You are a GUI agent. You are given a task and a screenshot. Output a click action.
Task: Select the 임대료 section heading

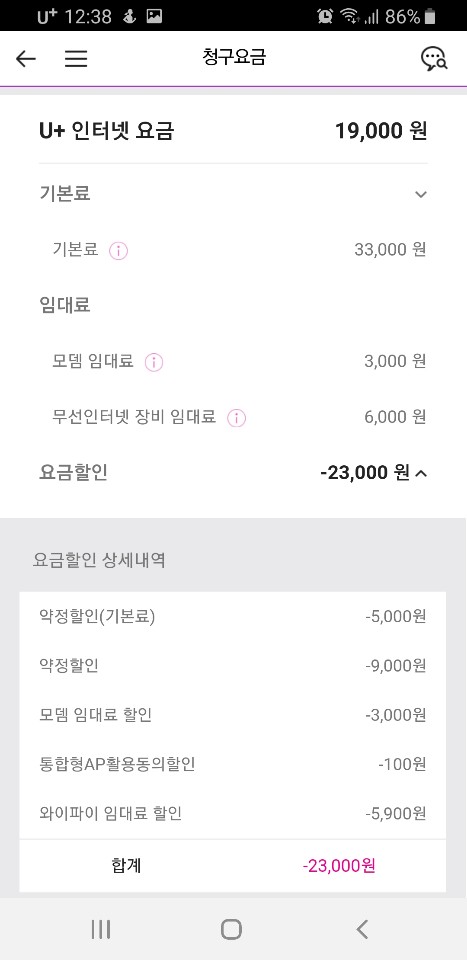click(x=65, y=305)
